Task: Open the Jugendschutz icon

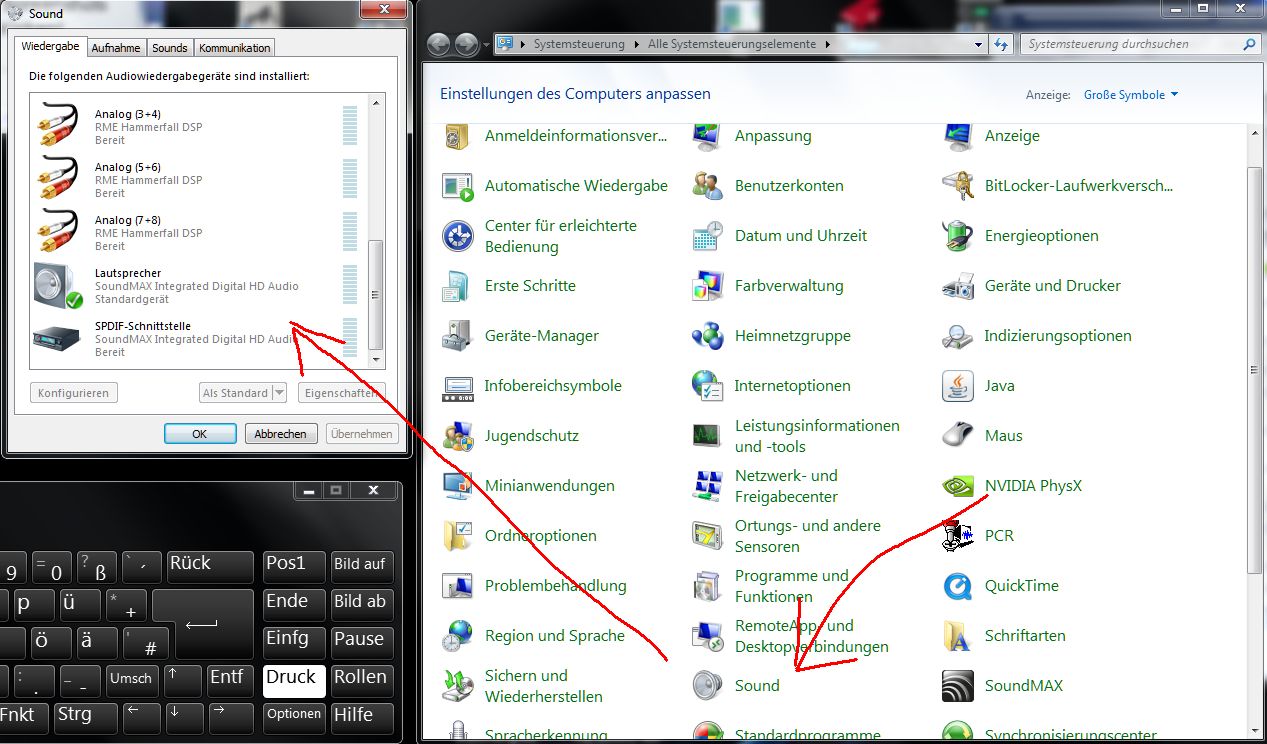Action: click(458, 436)
